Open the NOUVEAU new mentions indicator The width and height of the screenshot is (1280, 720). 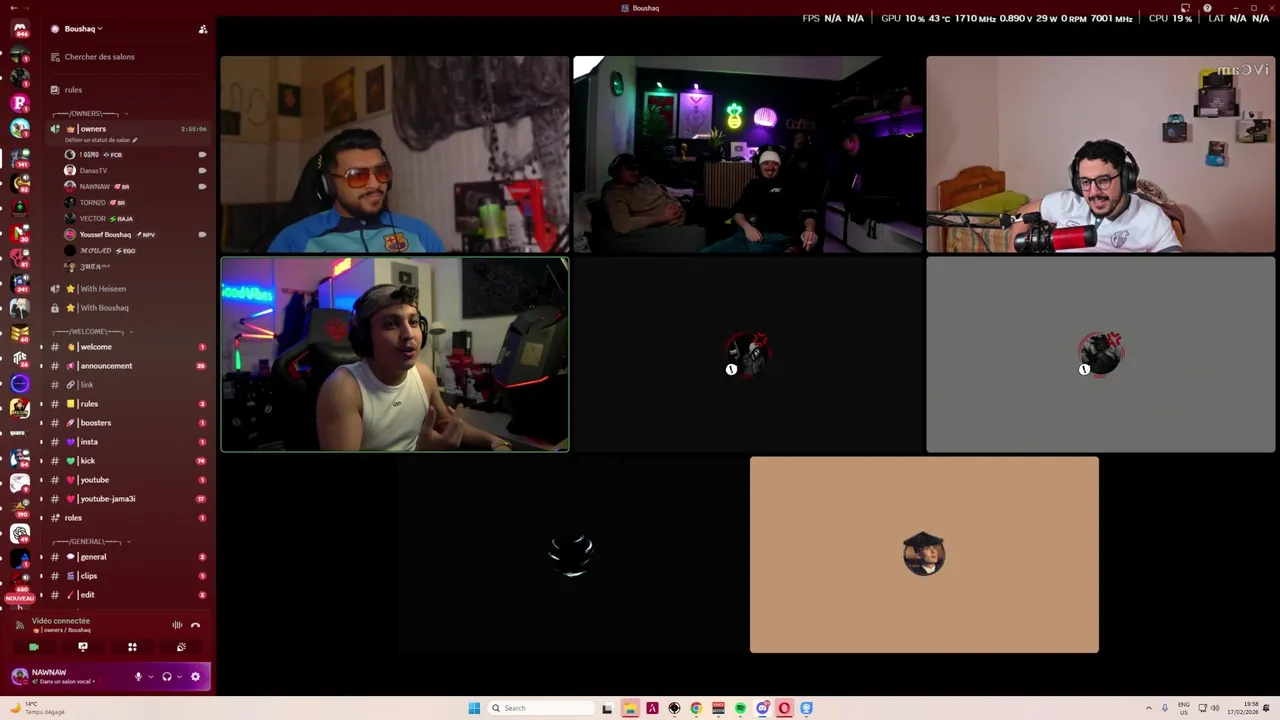click(x=20, y=598)
